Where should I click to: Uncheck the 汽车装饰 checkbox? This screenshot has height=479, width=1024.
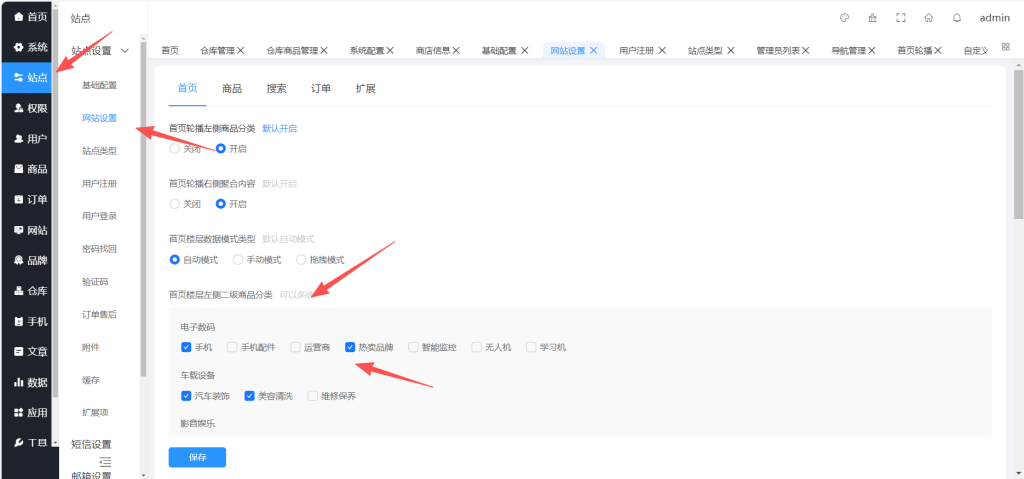[x=185, y=395]
